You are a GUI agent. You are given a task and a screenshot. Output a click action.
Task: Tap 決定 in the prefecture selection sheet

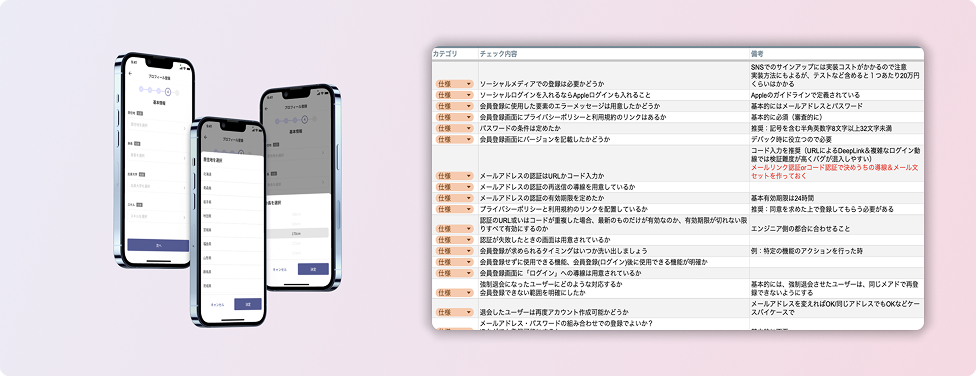(x=248, y=304)
